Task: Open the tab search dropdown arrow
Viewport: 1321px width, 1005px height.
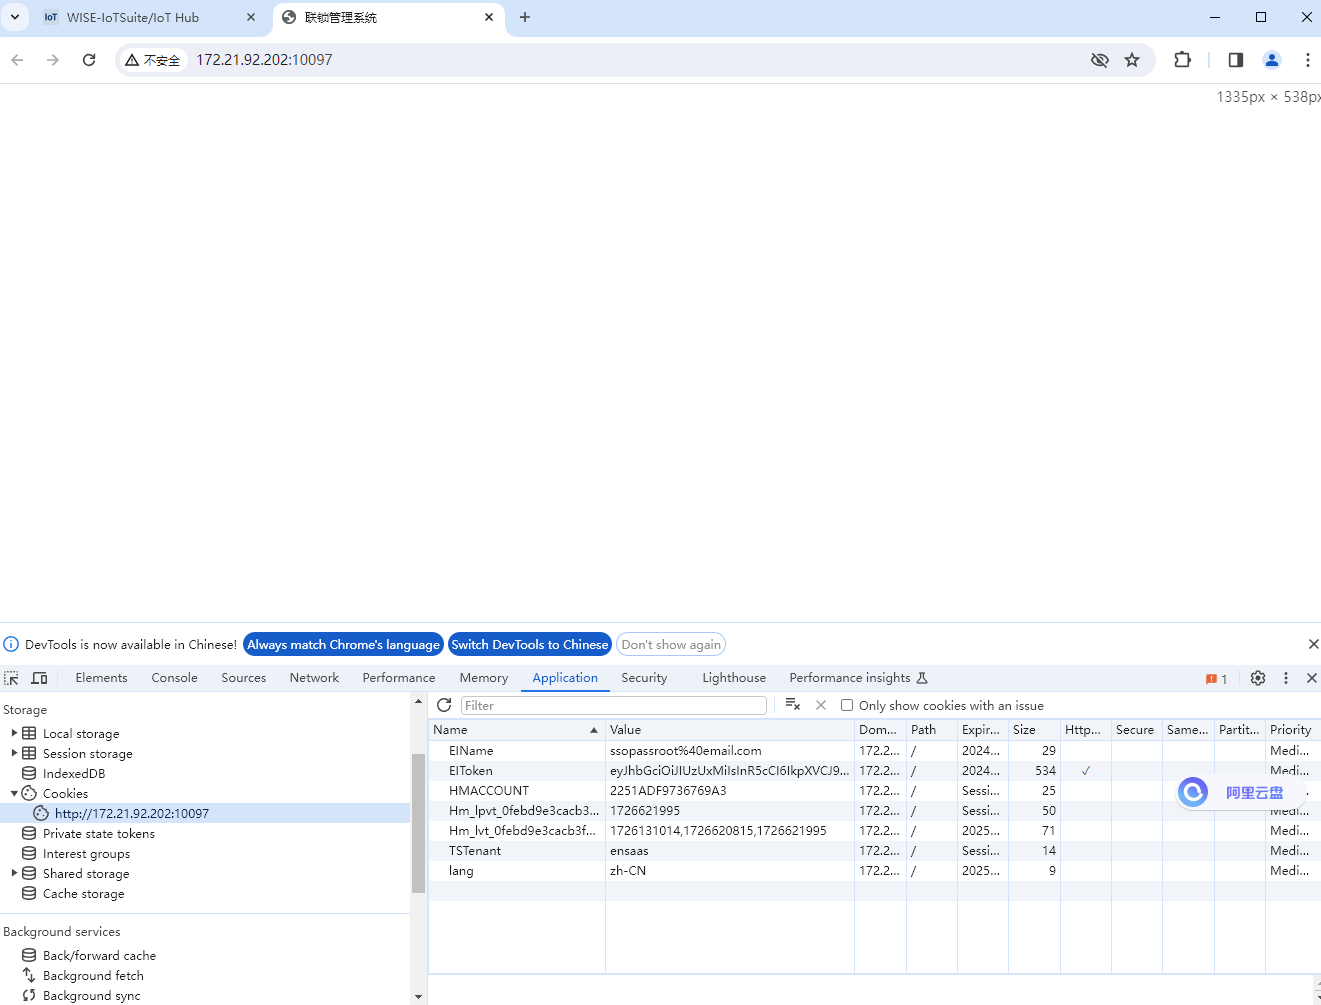Action: [x=15, y=17]
